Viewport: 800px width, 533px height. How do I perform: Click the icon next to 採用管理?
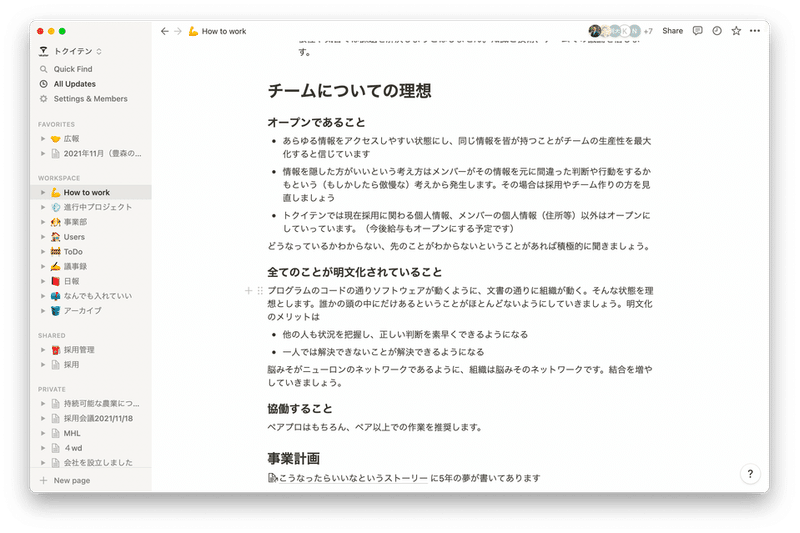pos(56,350)
